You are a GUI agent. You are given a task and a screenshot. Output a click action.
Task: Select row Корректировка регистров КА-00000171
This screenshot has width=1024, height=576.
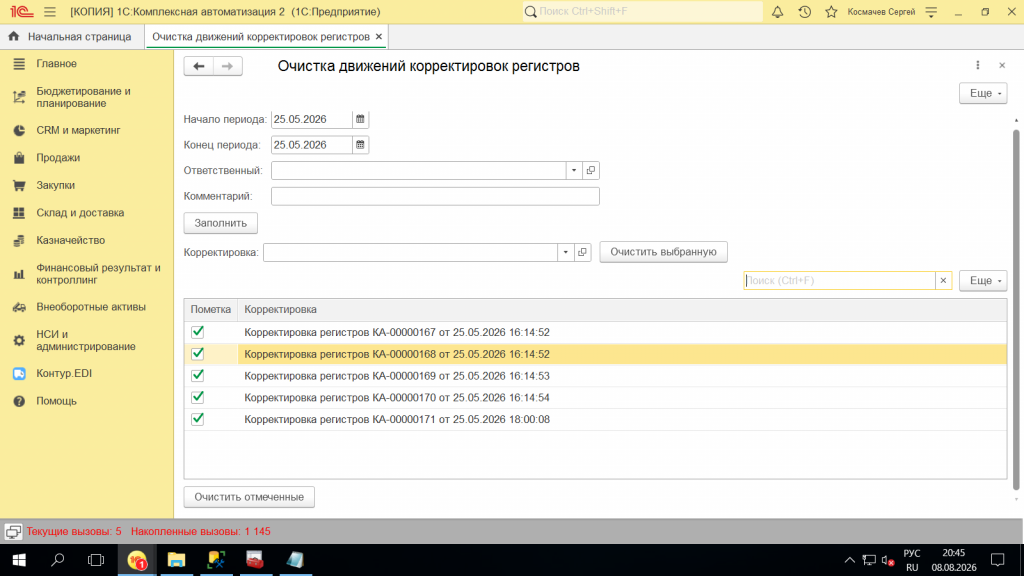595,419
